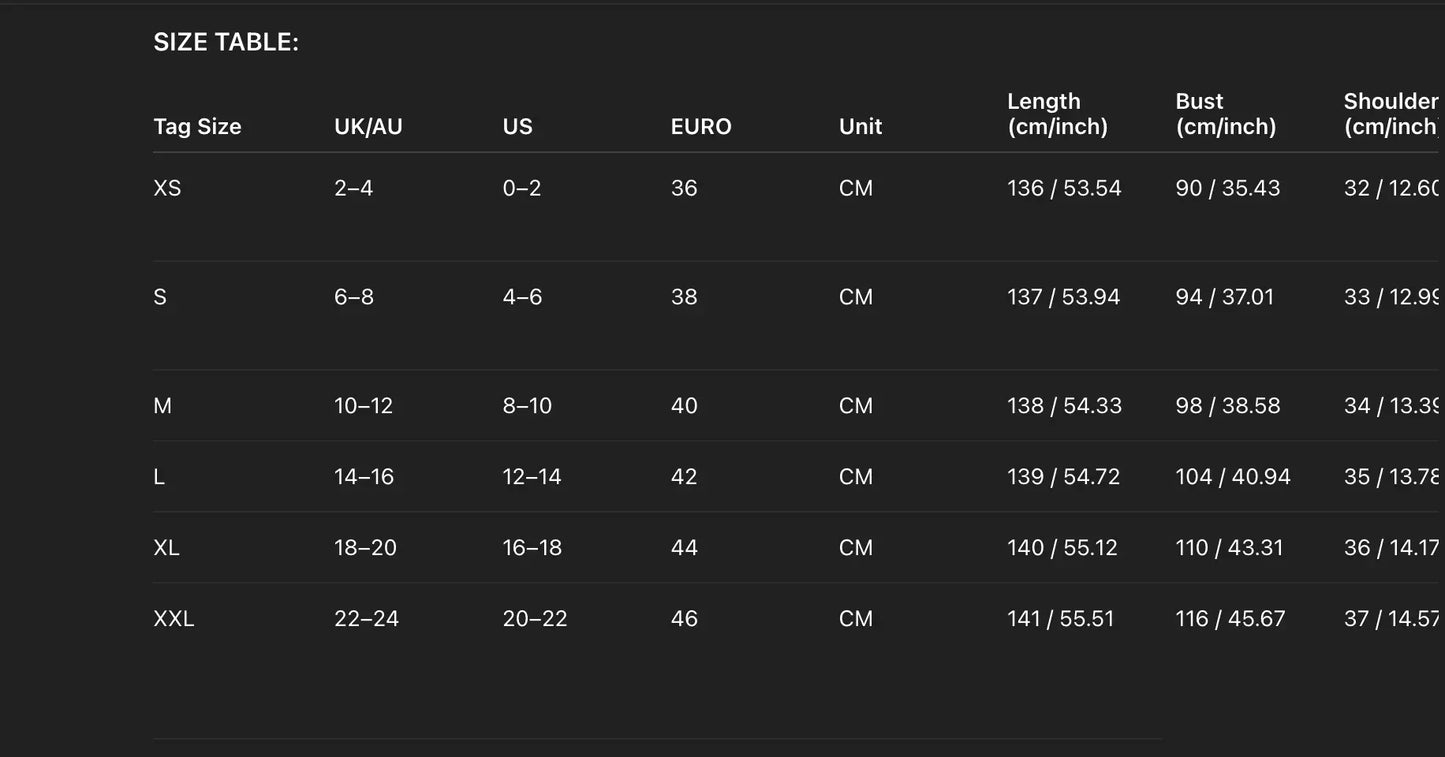Select the length value 140 / 55.12
The height and width of the screenshot is (757, 1445).
point(1062,548)
